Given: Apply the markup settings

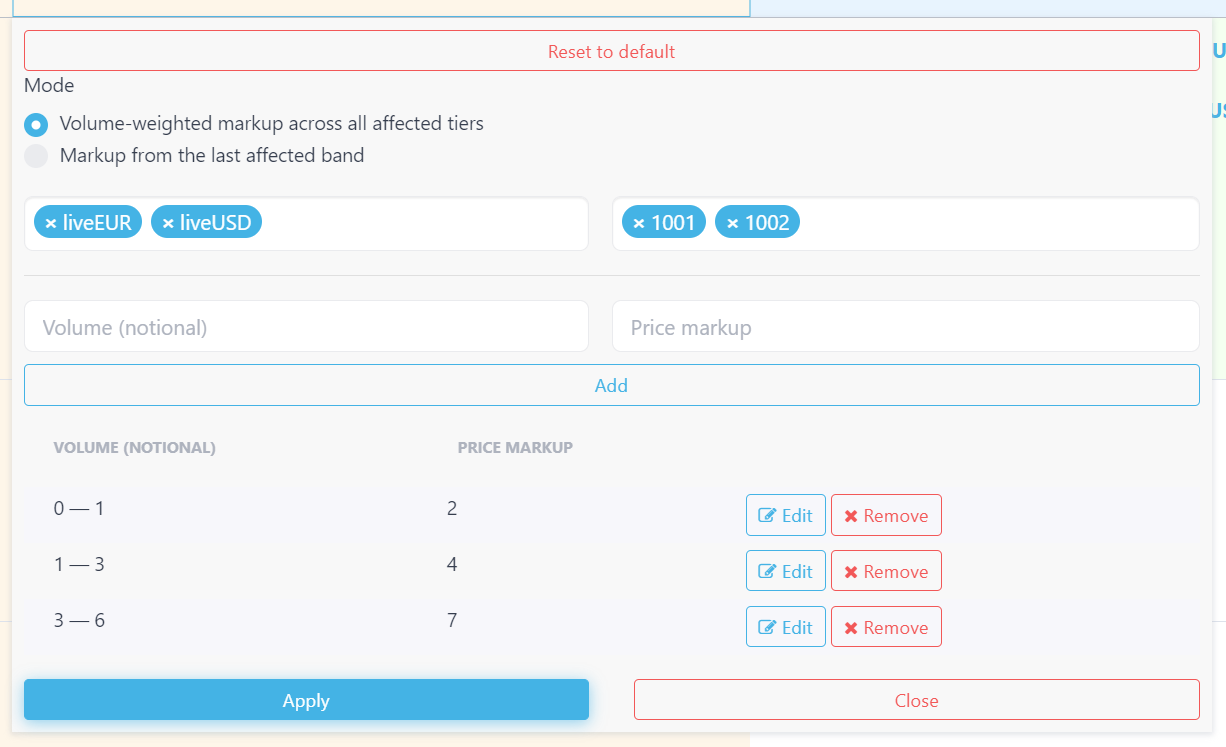Looking at the screenshot, I should [x=306, y=700].
